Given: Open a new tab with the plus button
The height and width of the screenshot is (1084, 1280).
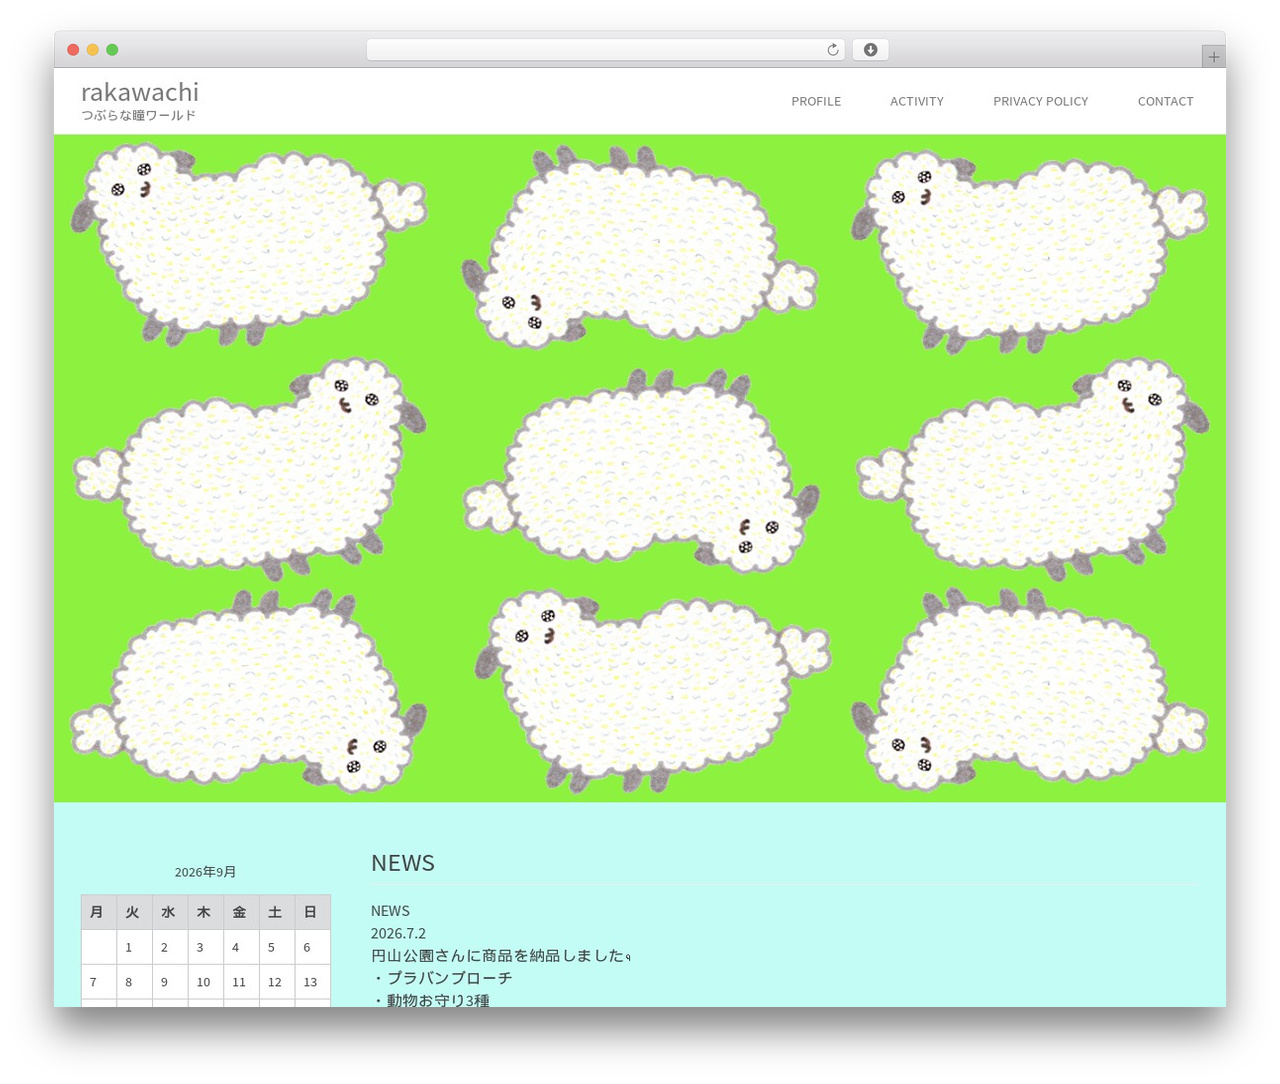Looking at the screenshot, I should tap(1213, 57).
